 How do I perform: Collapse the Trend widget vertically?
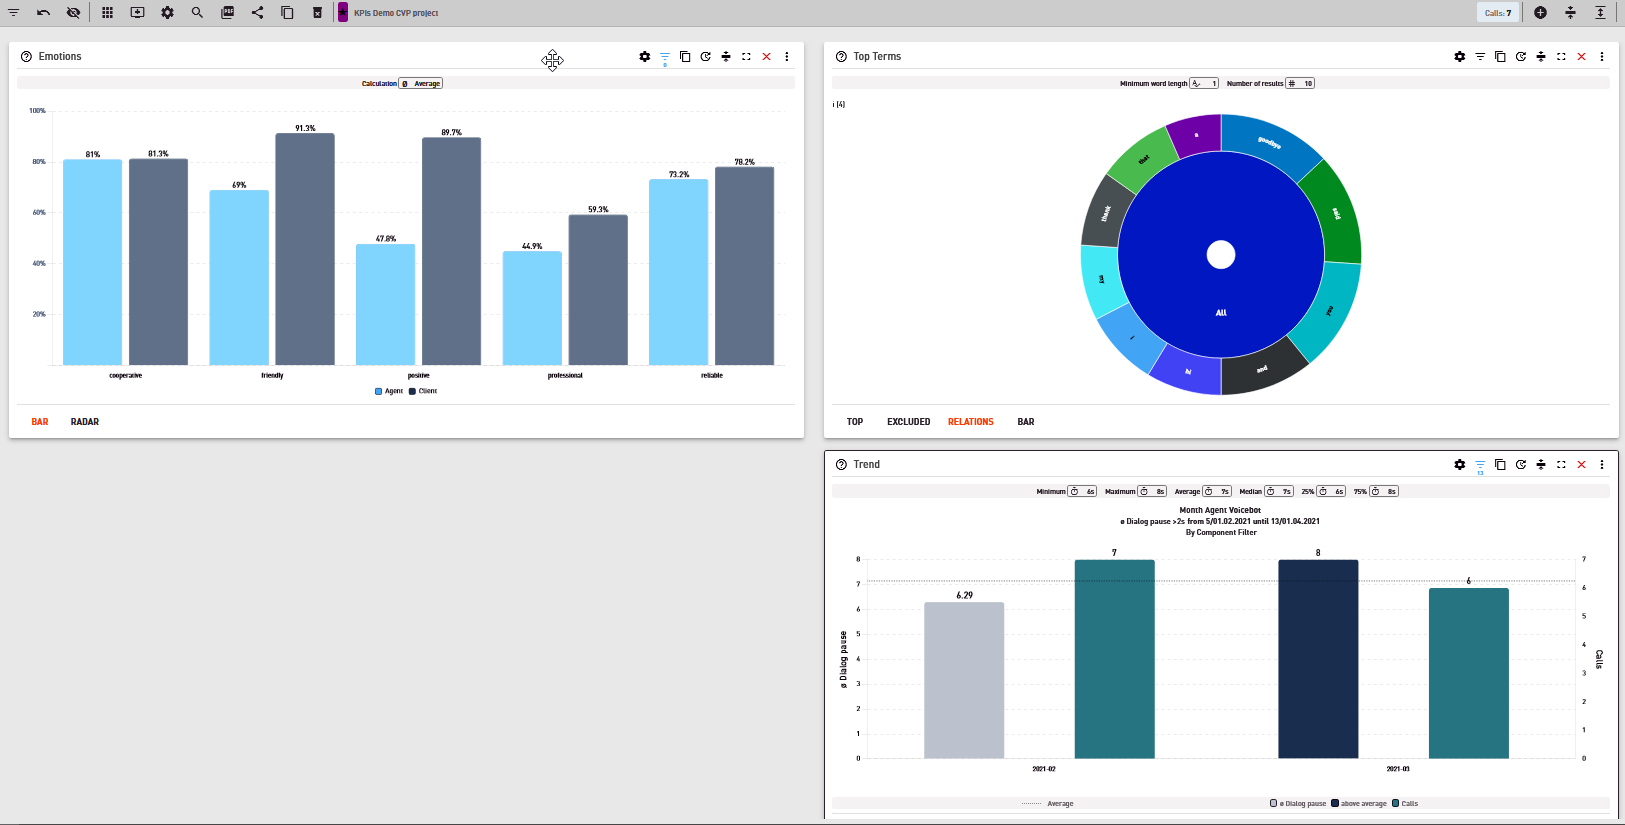tap(1541, 465)
